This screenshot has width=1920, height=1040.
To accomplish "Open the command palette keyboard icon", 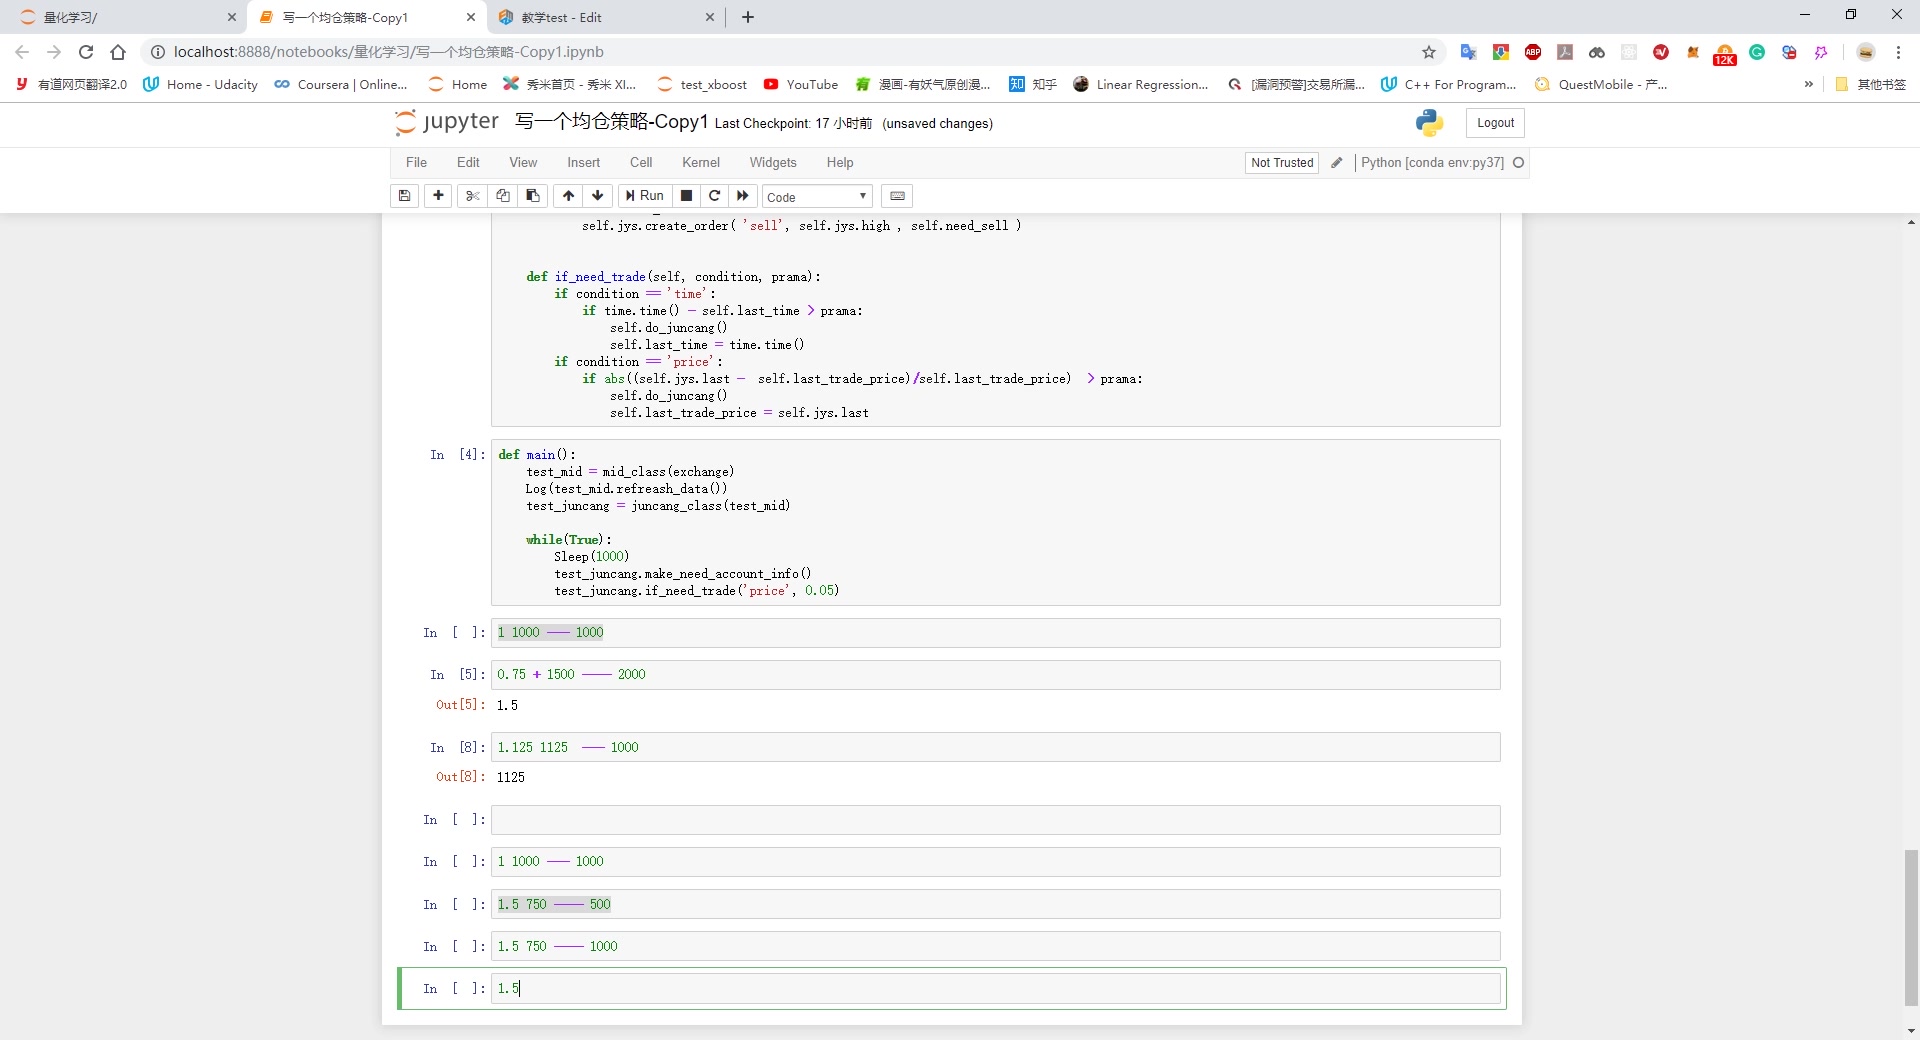I will pos(897,196).
